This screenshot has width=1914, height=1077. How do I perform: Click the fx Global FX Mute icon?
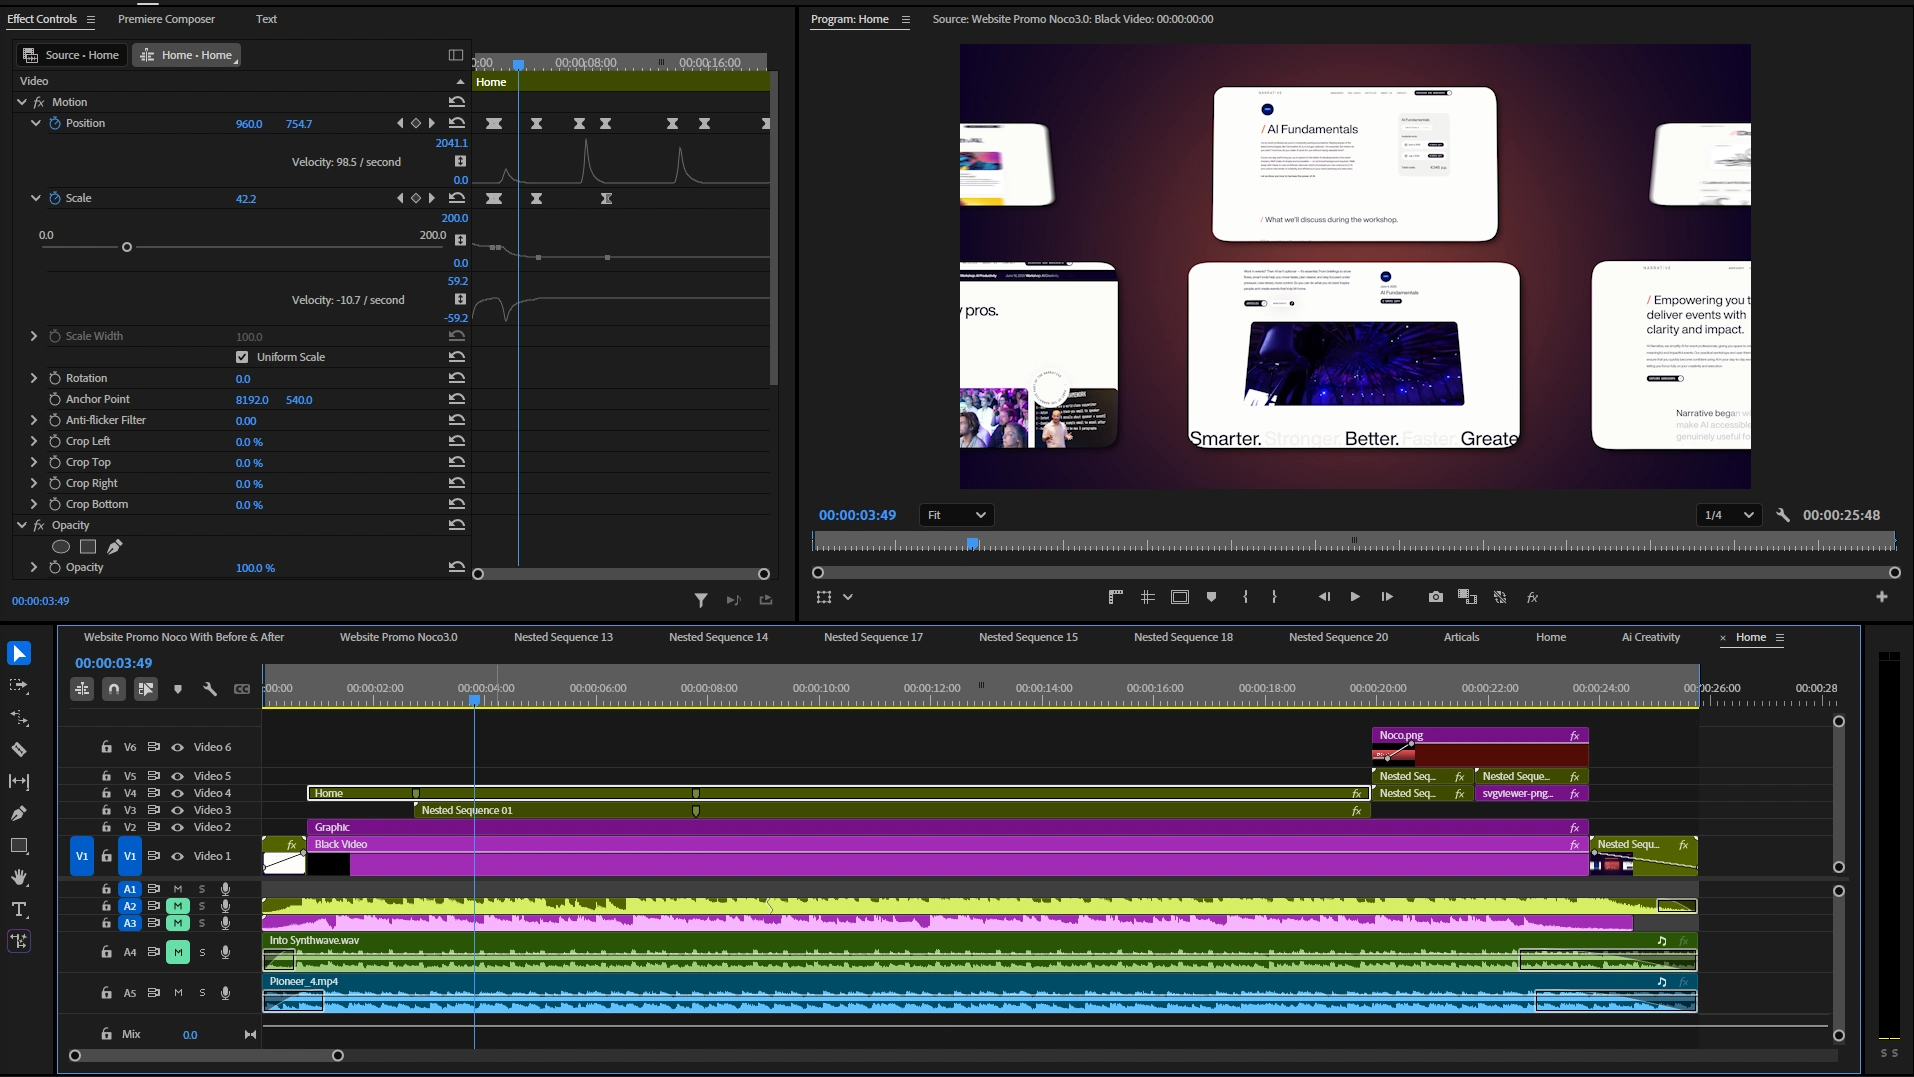(1532, 597)
